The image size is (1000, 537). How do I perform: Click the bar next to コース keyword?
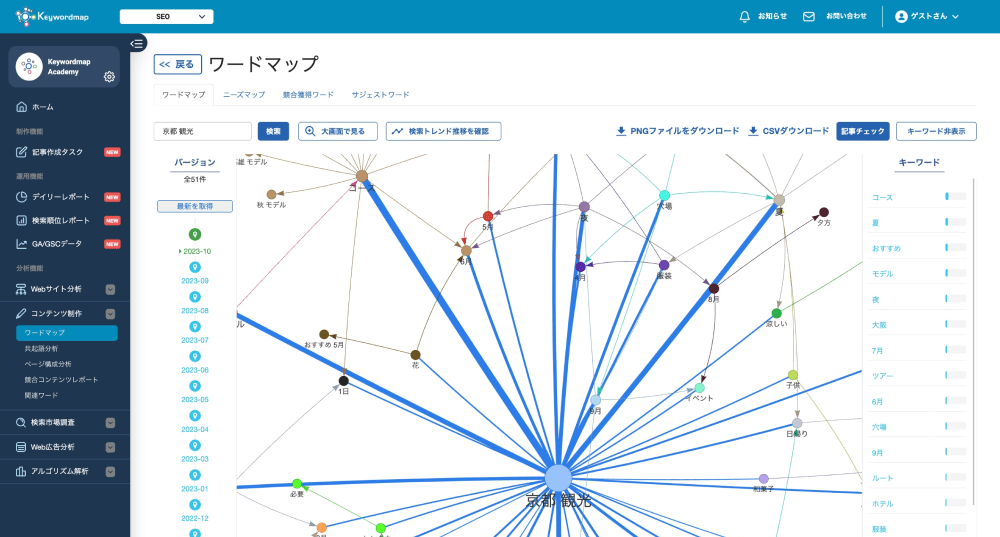[x=955, y=197]
